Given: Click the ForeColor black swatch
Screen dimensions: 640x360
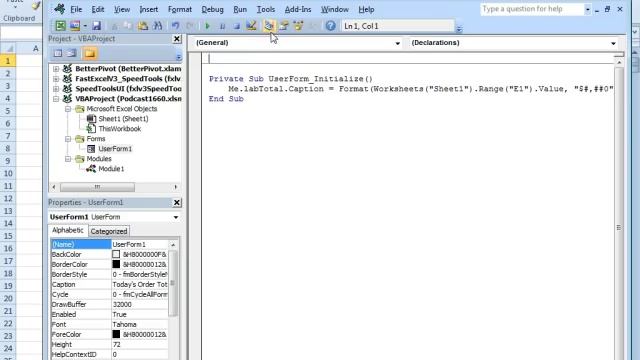Looking at the screenshot, I should click(116, 334).
